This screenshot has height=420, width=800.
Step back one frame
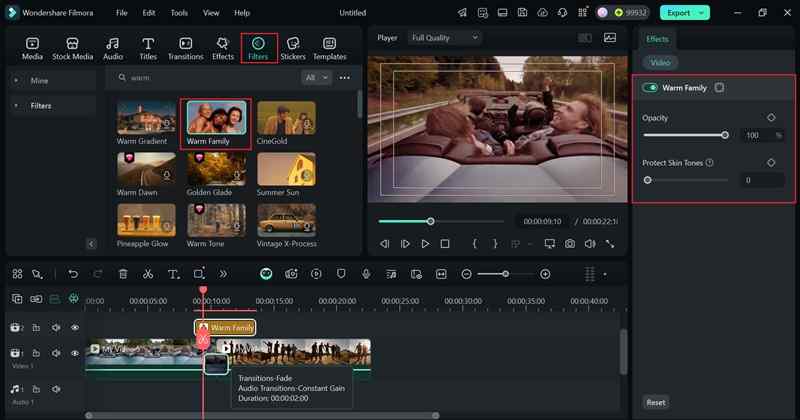pyautogui.click(x=385, y=244)
